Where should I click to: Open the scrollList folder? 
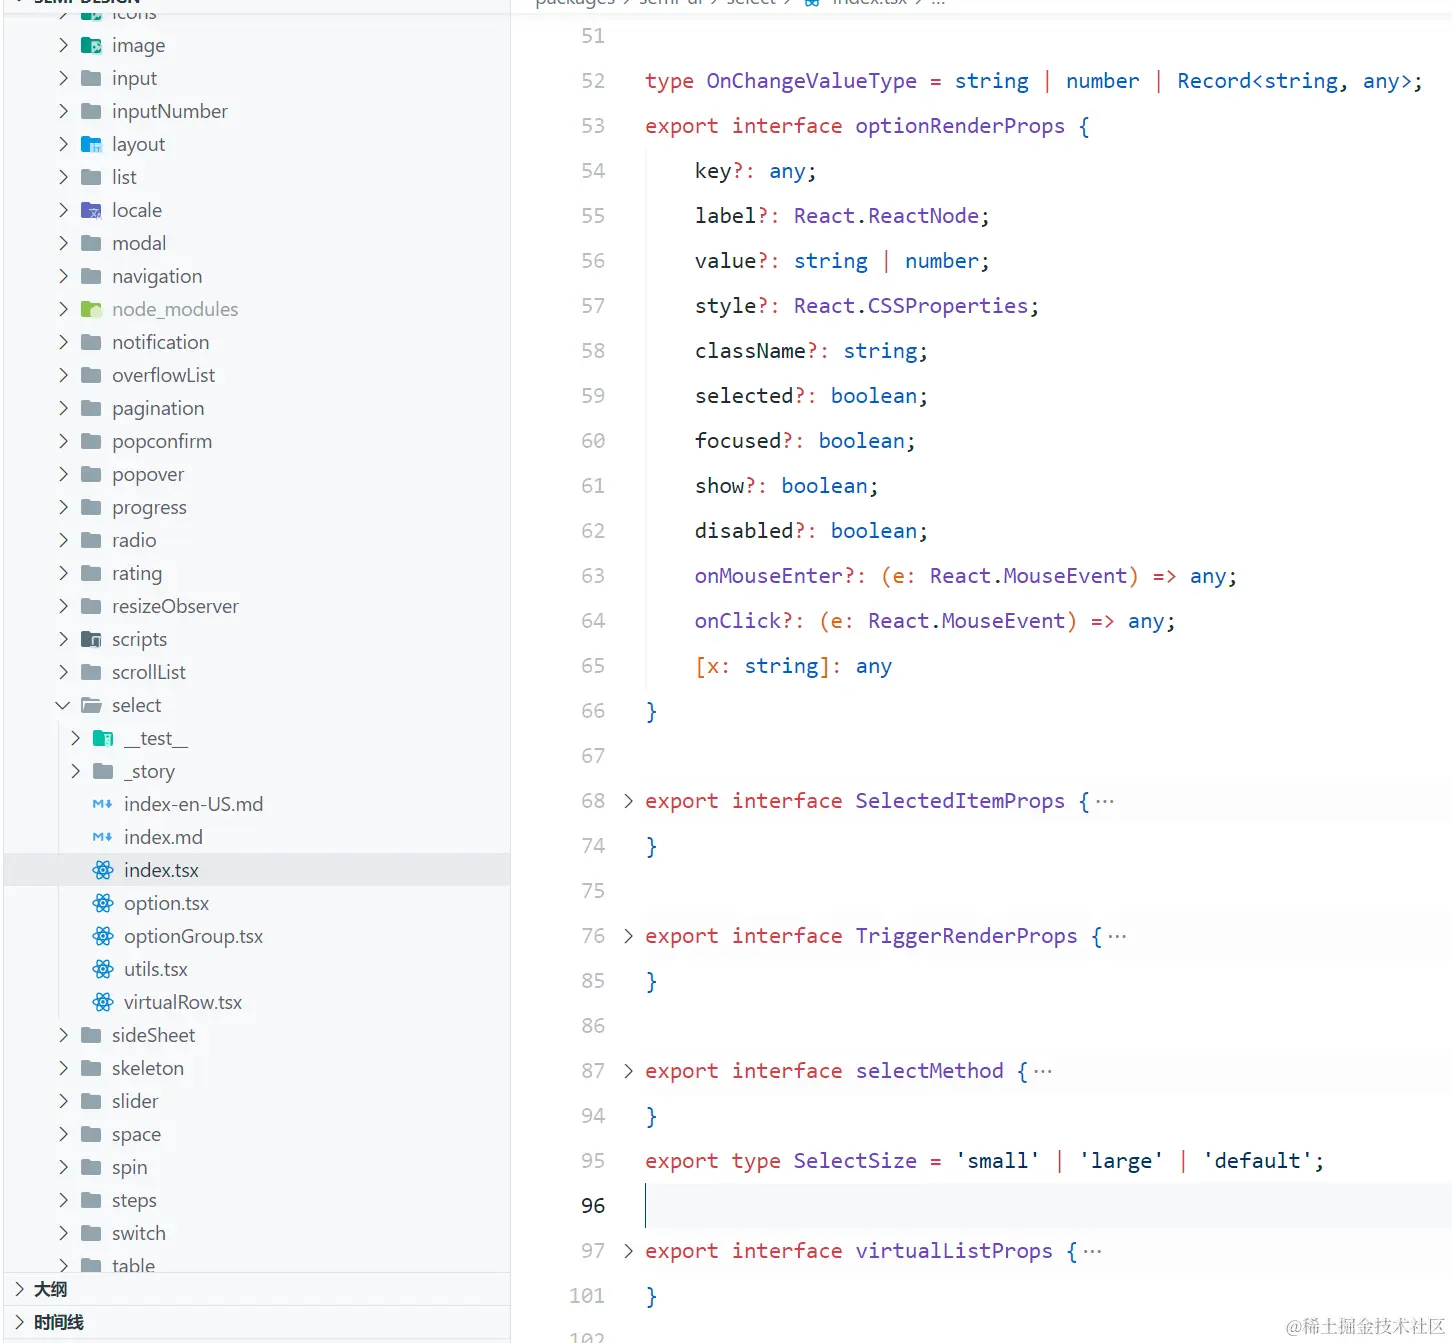coord(149,672)
